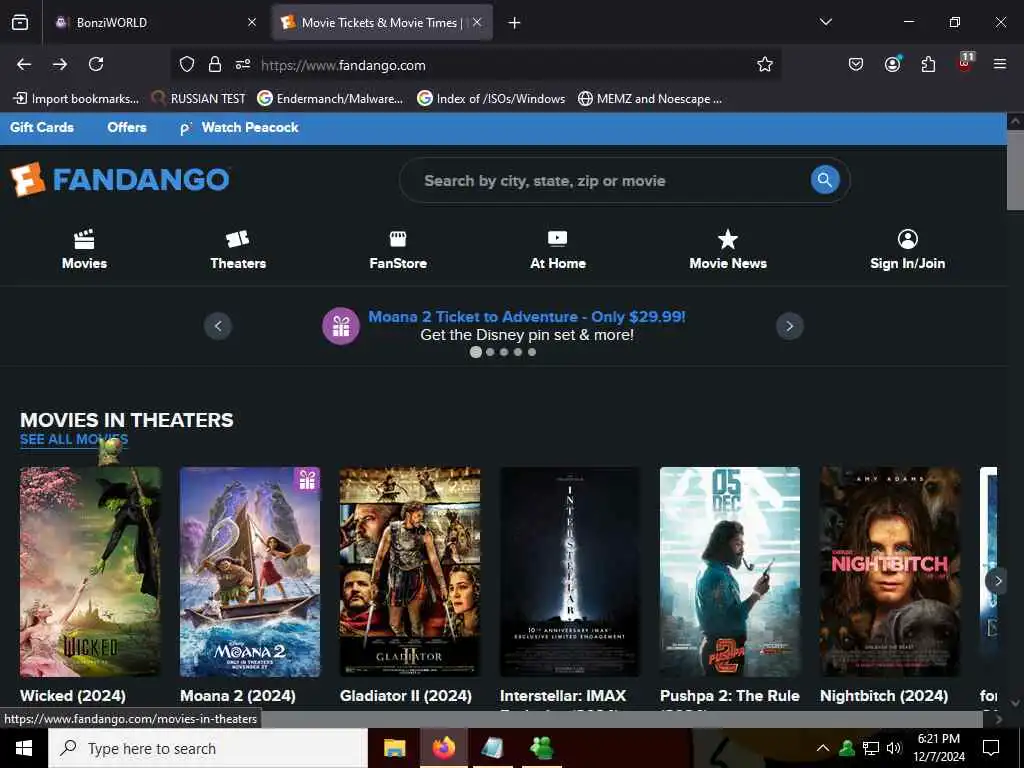Open the Gladiator II poster
This screenshot has height=768, width=1024.
pos(410,571)
